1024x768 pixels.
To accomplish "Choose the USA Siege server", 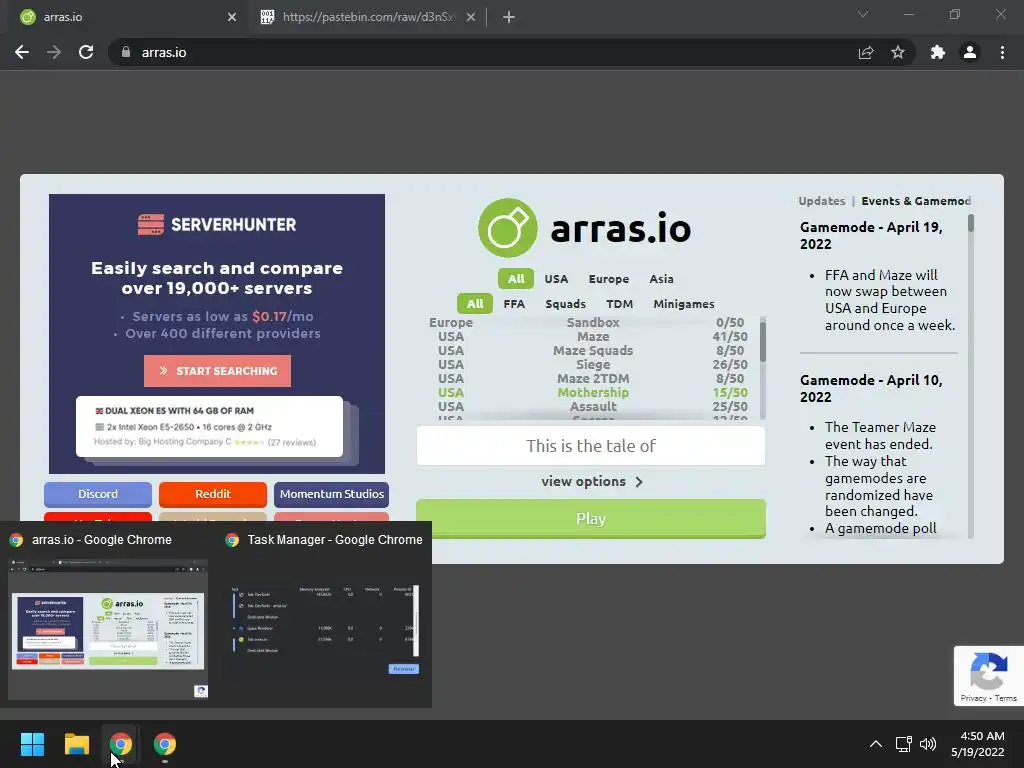I will pos(587,364).
